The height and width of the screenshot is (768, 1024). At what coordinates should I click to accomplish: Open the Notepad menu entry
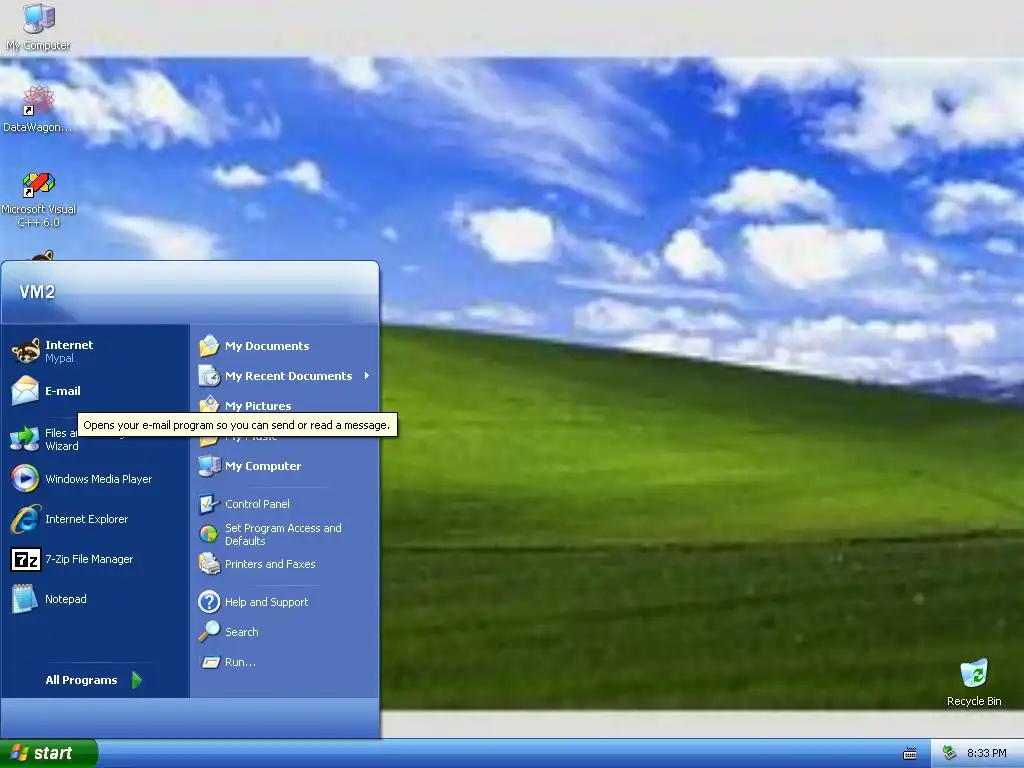(95, 599)
